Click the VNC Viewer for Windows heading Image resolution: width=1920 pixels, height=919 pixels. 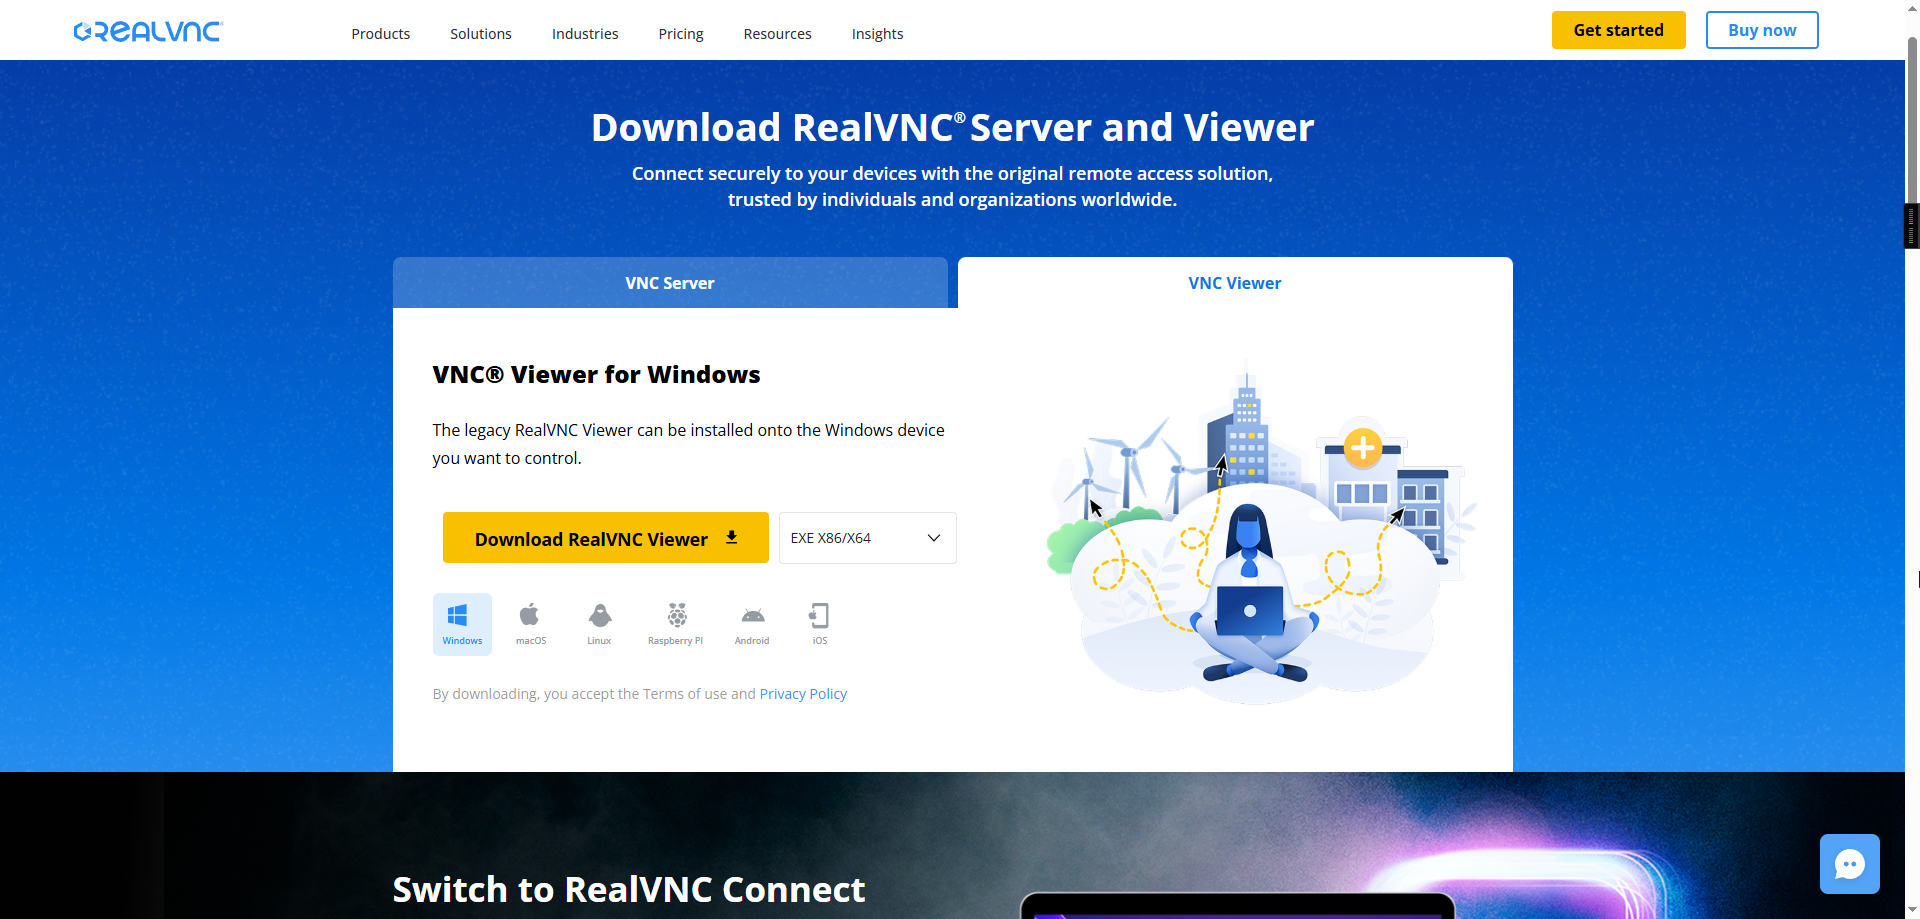coord(596,375)
